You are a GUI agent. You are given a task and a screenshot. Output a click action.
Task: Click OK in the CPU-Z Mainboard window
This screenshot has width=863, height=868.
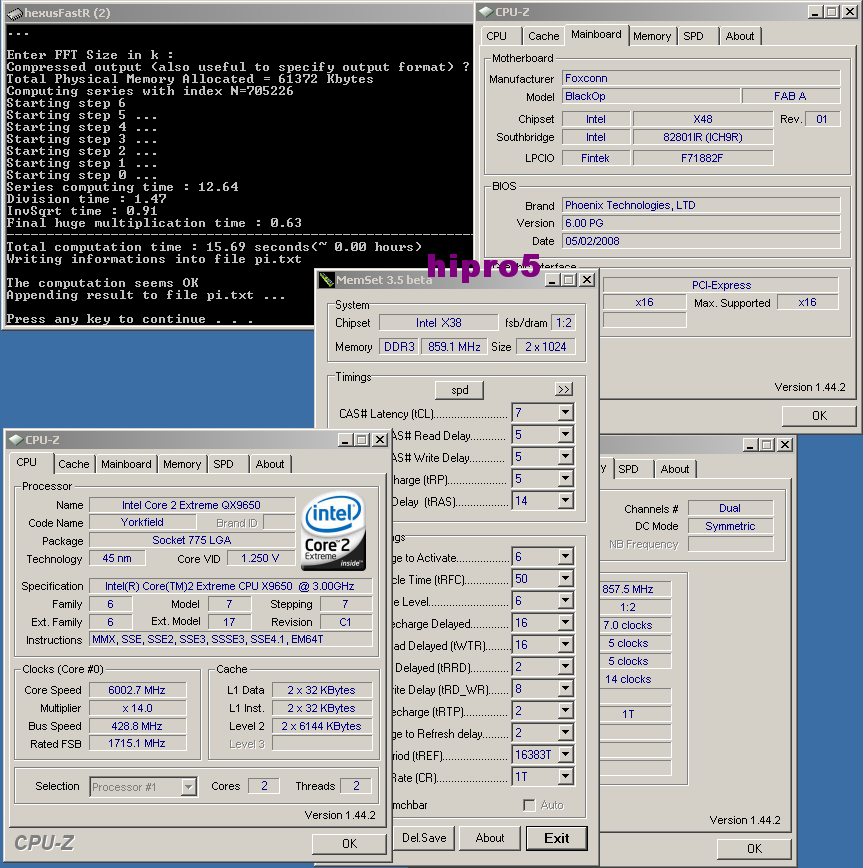[x=819, y=416]
